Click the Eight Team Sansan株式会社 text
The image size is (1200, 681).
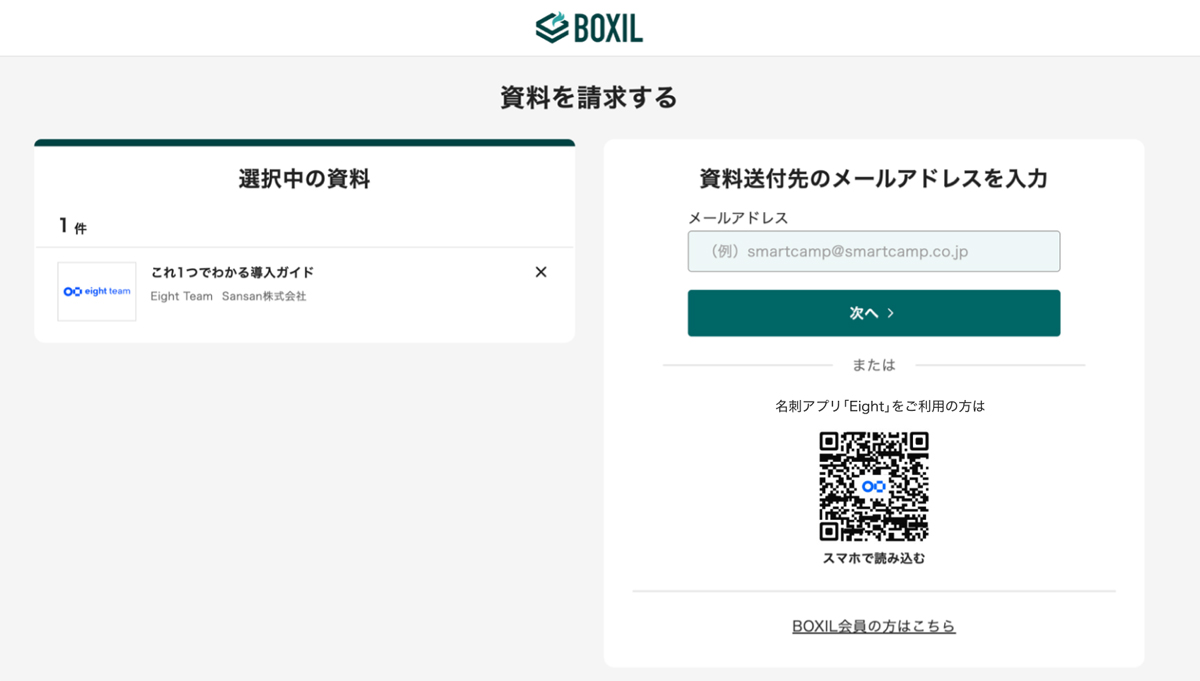coord(228,296)
